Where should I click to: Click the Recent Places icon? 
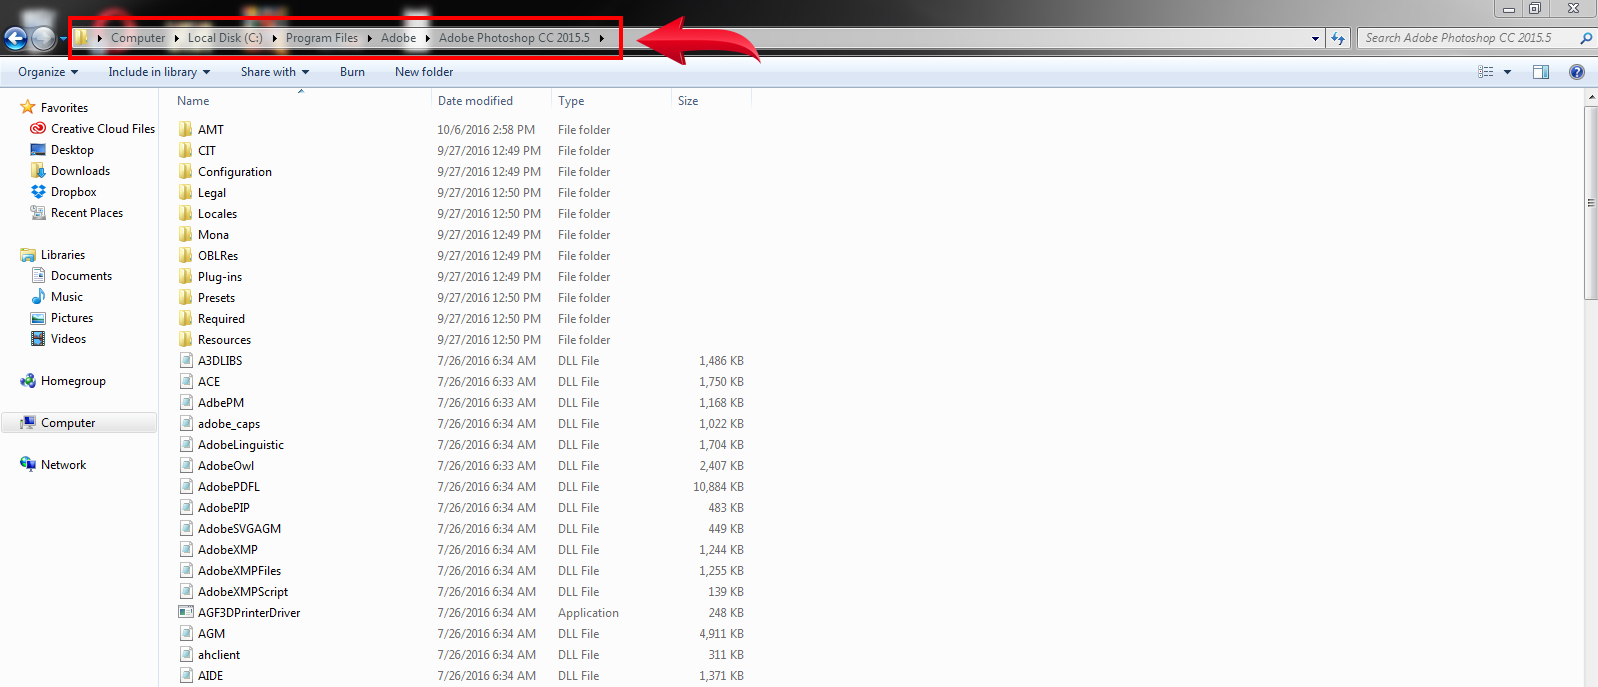[38, 213]
